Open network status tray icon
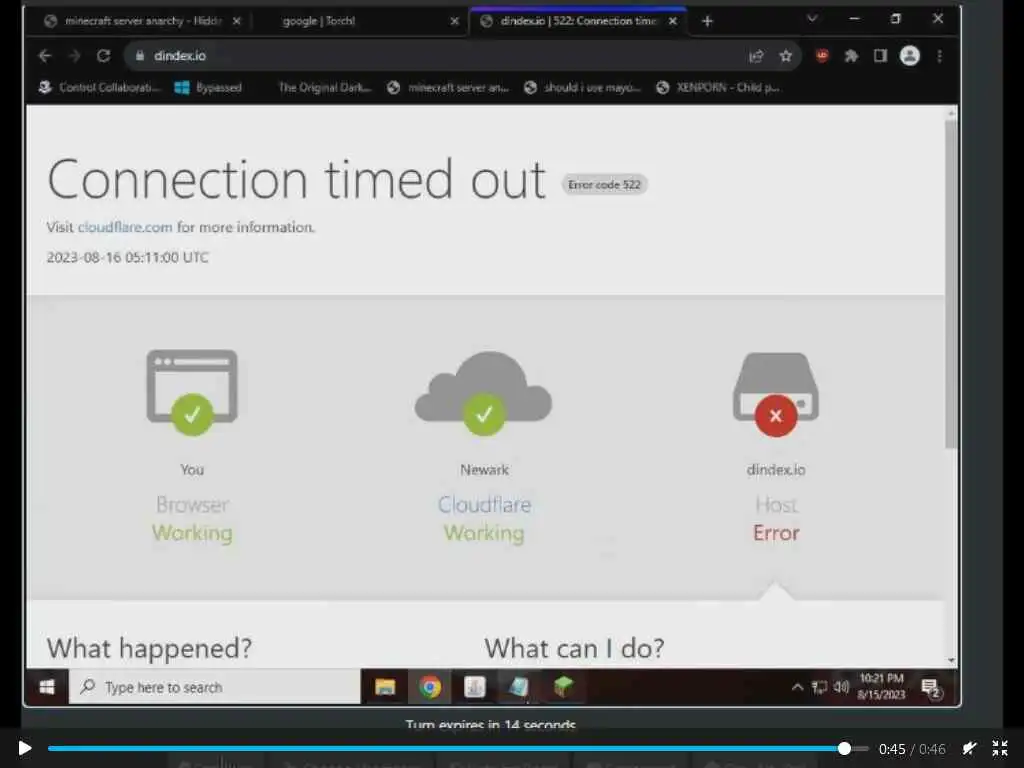 tap(819, 687)
